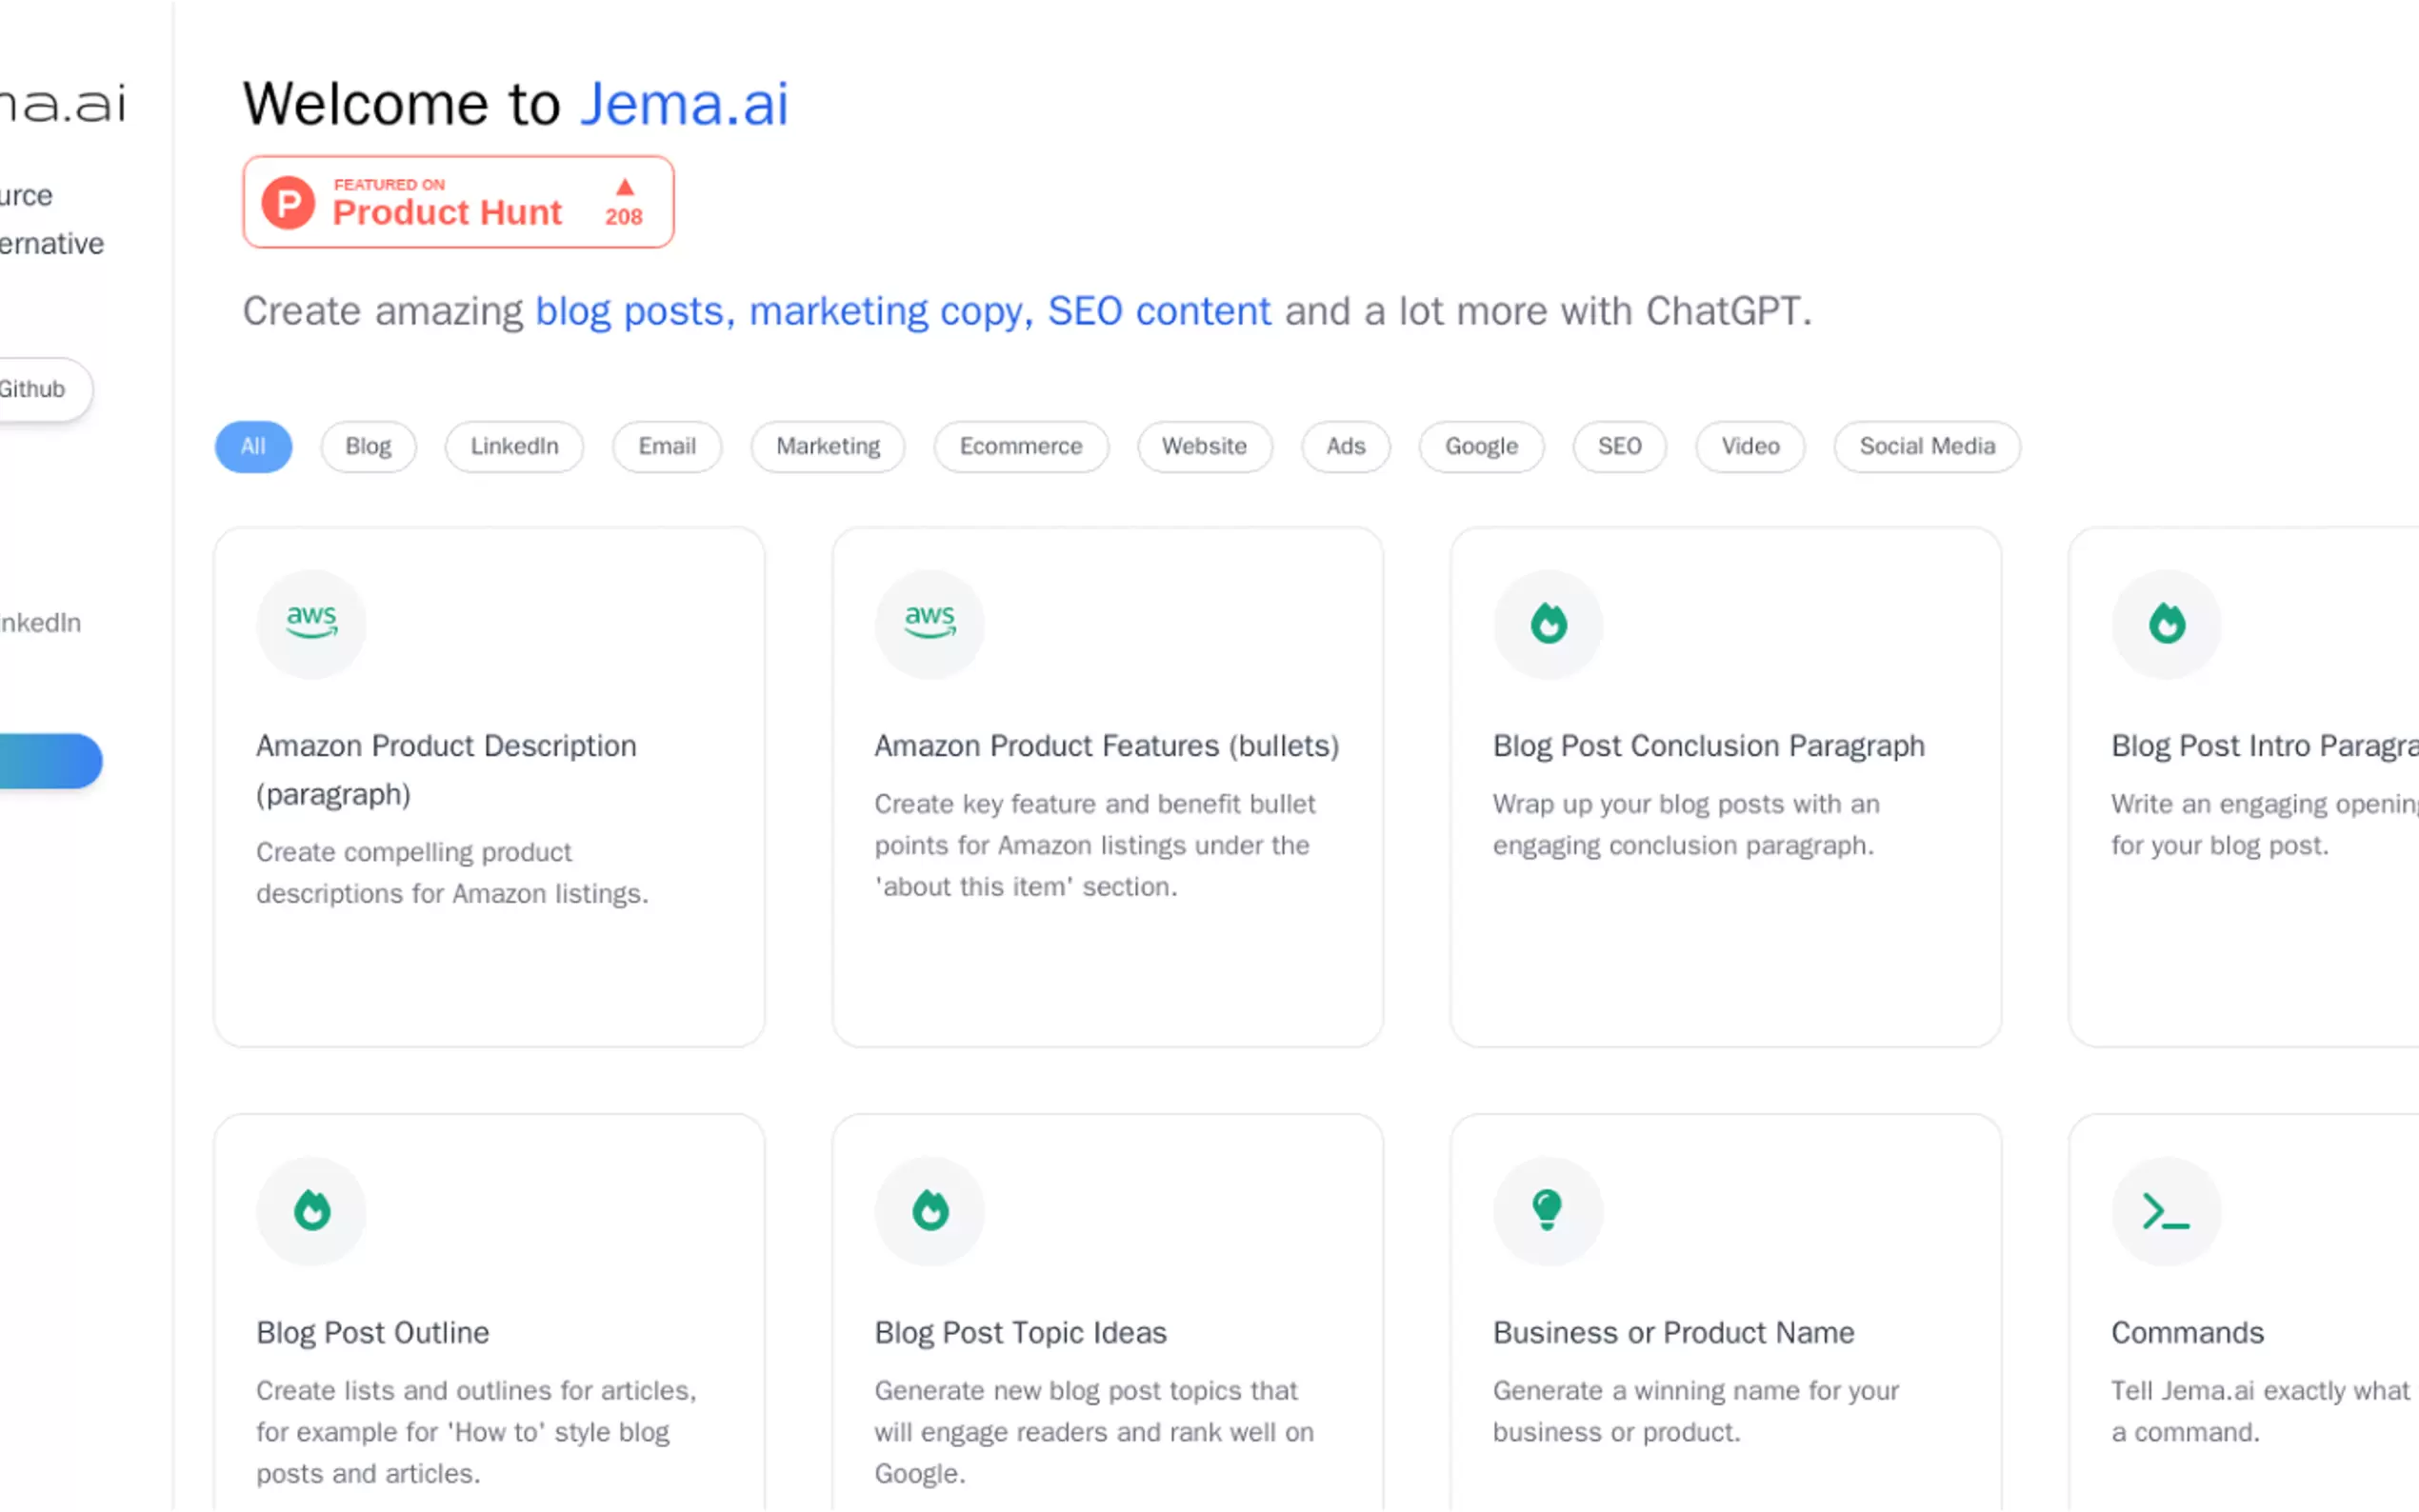Filter by Ecommerce category
The height and width of the screenshot is (1512, 2419).
1021,446
